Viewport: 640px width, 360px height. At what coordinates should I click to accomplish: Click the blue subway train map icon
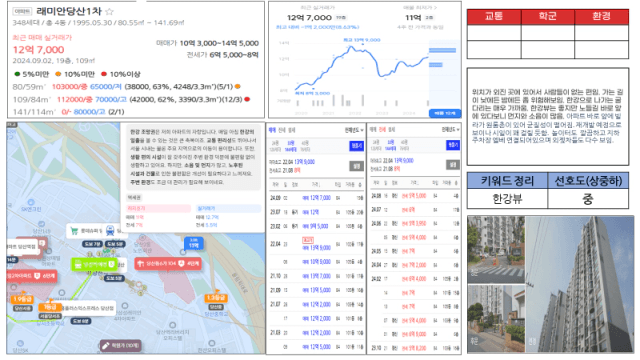tap(110, 231)
